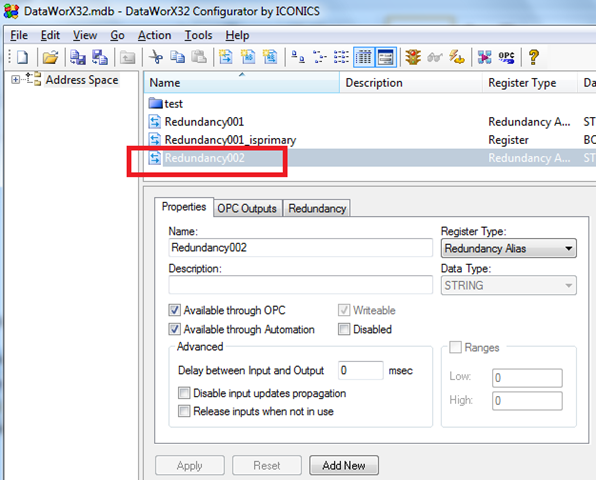The height and width of the screenshot is (480, 596).
Task: Click the middle new item toolbar icon
Action: [x=248, y=57]
